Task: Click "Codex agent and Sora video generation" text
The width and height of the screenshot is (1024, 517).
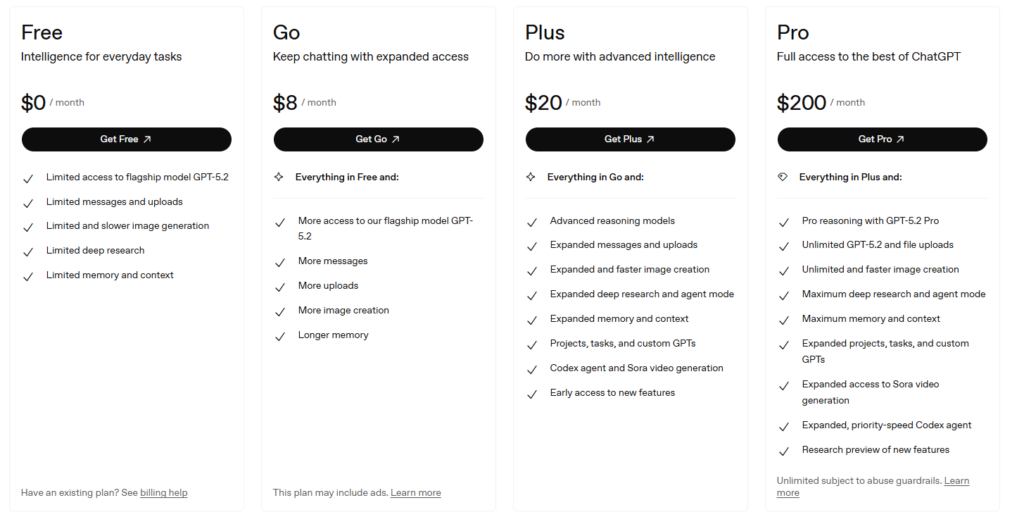Action: coord(636,368)
